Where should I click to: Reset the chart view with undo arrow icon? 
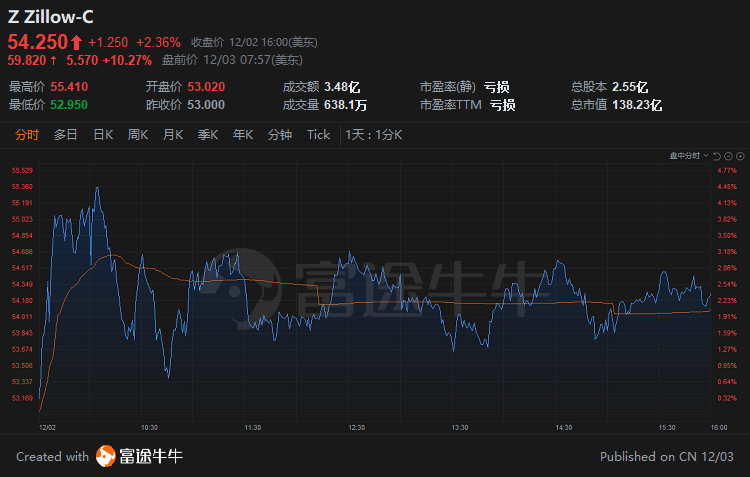[717, 156]
